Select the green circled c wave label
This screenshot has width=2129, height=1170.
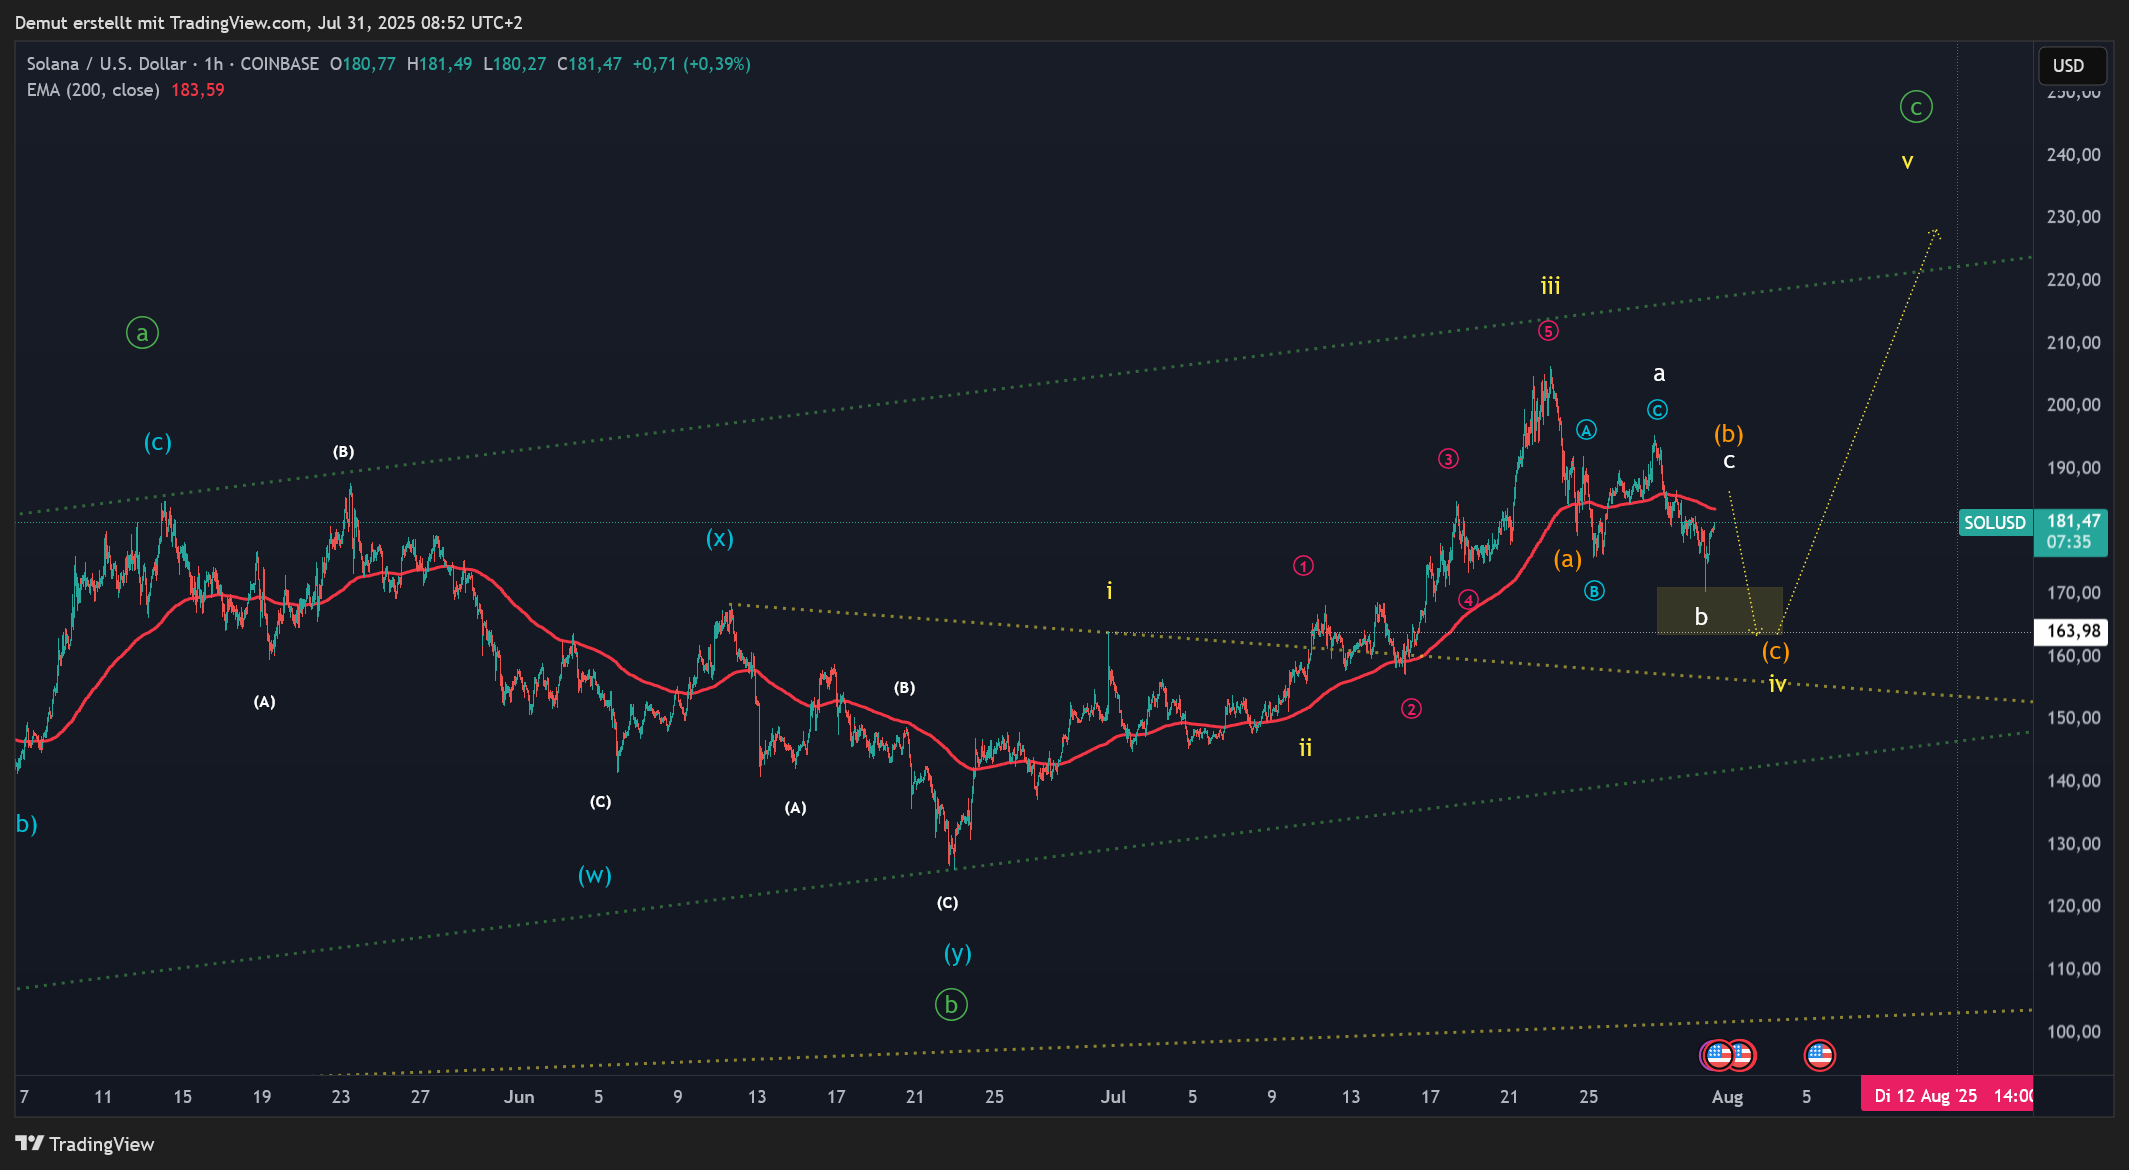[1916, 107]
